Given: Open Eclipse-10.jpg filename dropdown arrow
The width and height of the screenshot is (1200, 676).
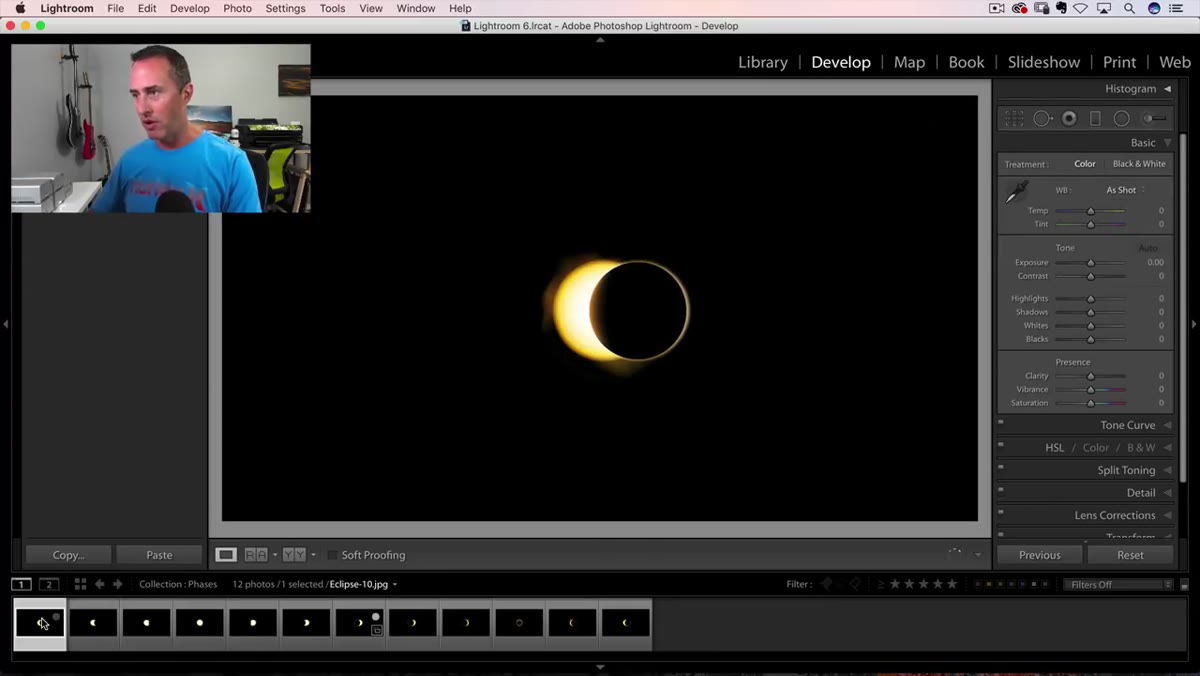Looking at the screenshot, I should tap(395, 584).
